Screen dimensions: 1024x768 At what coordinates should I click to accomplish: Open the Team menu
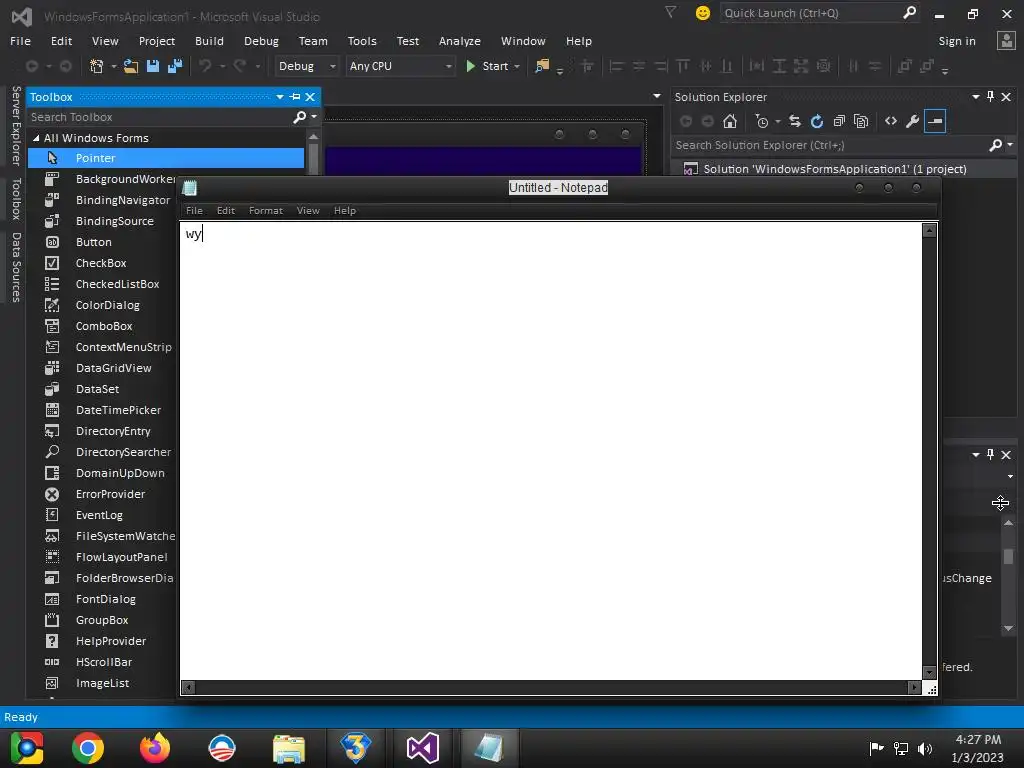(x=313, y=41)
